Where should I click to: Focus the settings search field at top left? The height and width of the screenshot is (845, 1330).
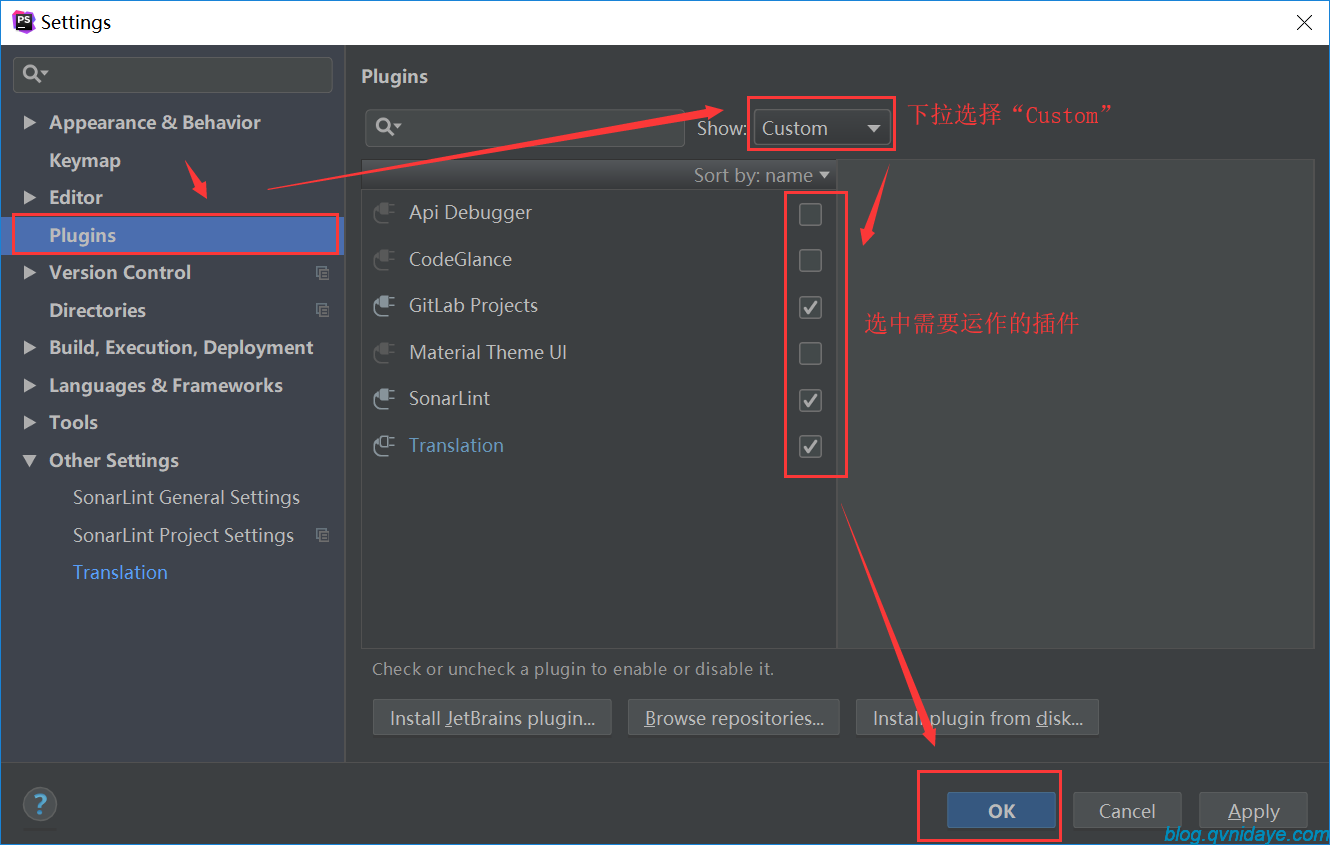(173, 74)
